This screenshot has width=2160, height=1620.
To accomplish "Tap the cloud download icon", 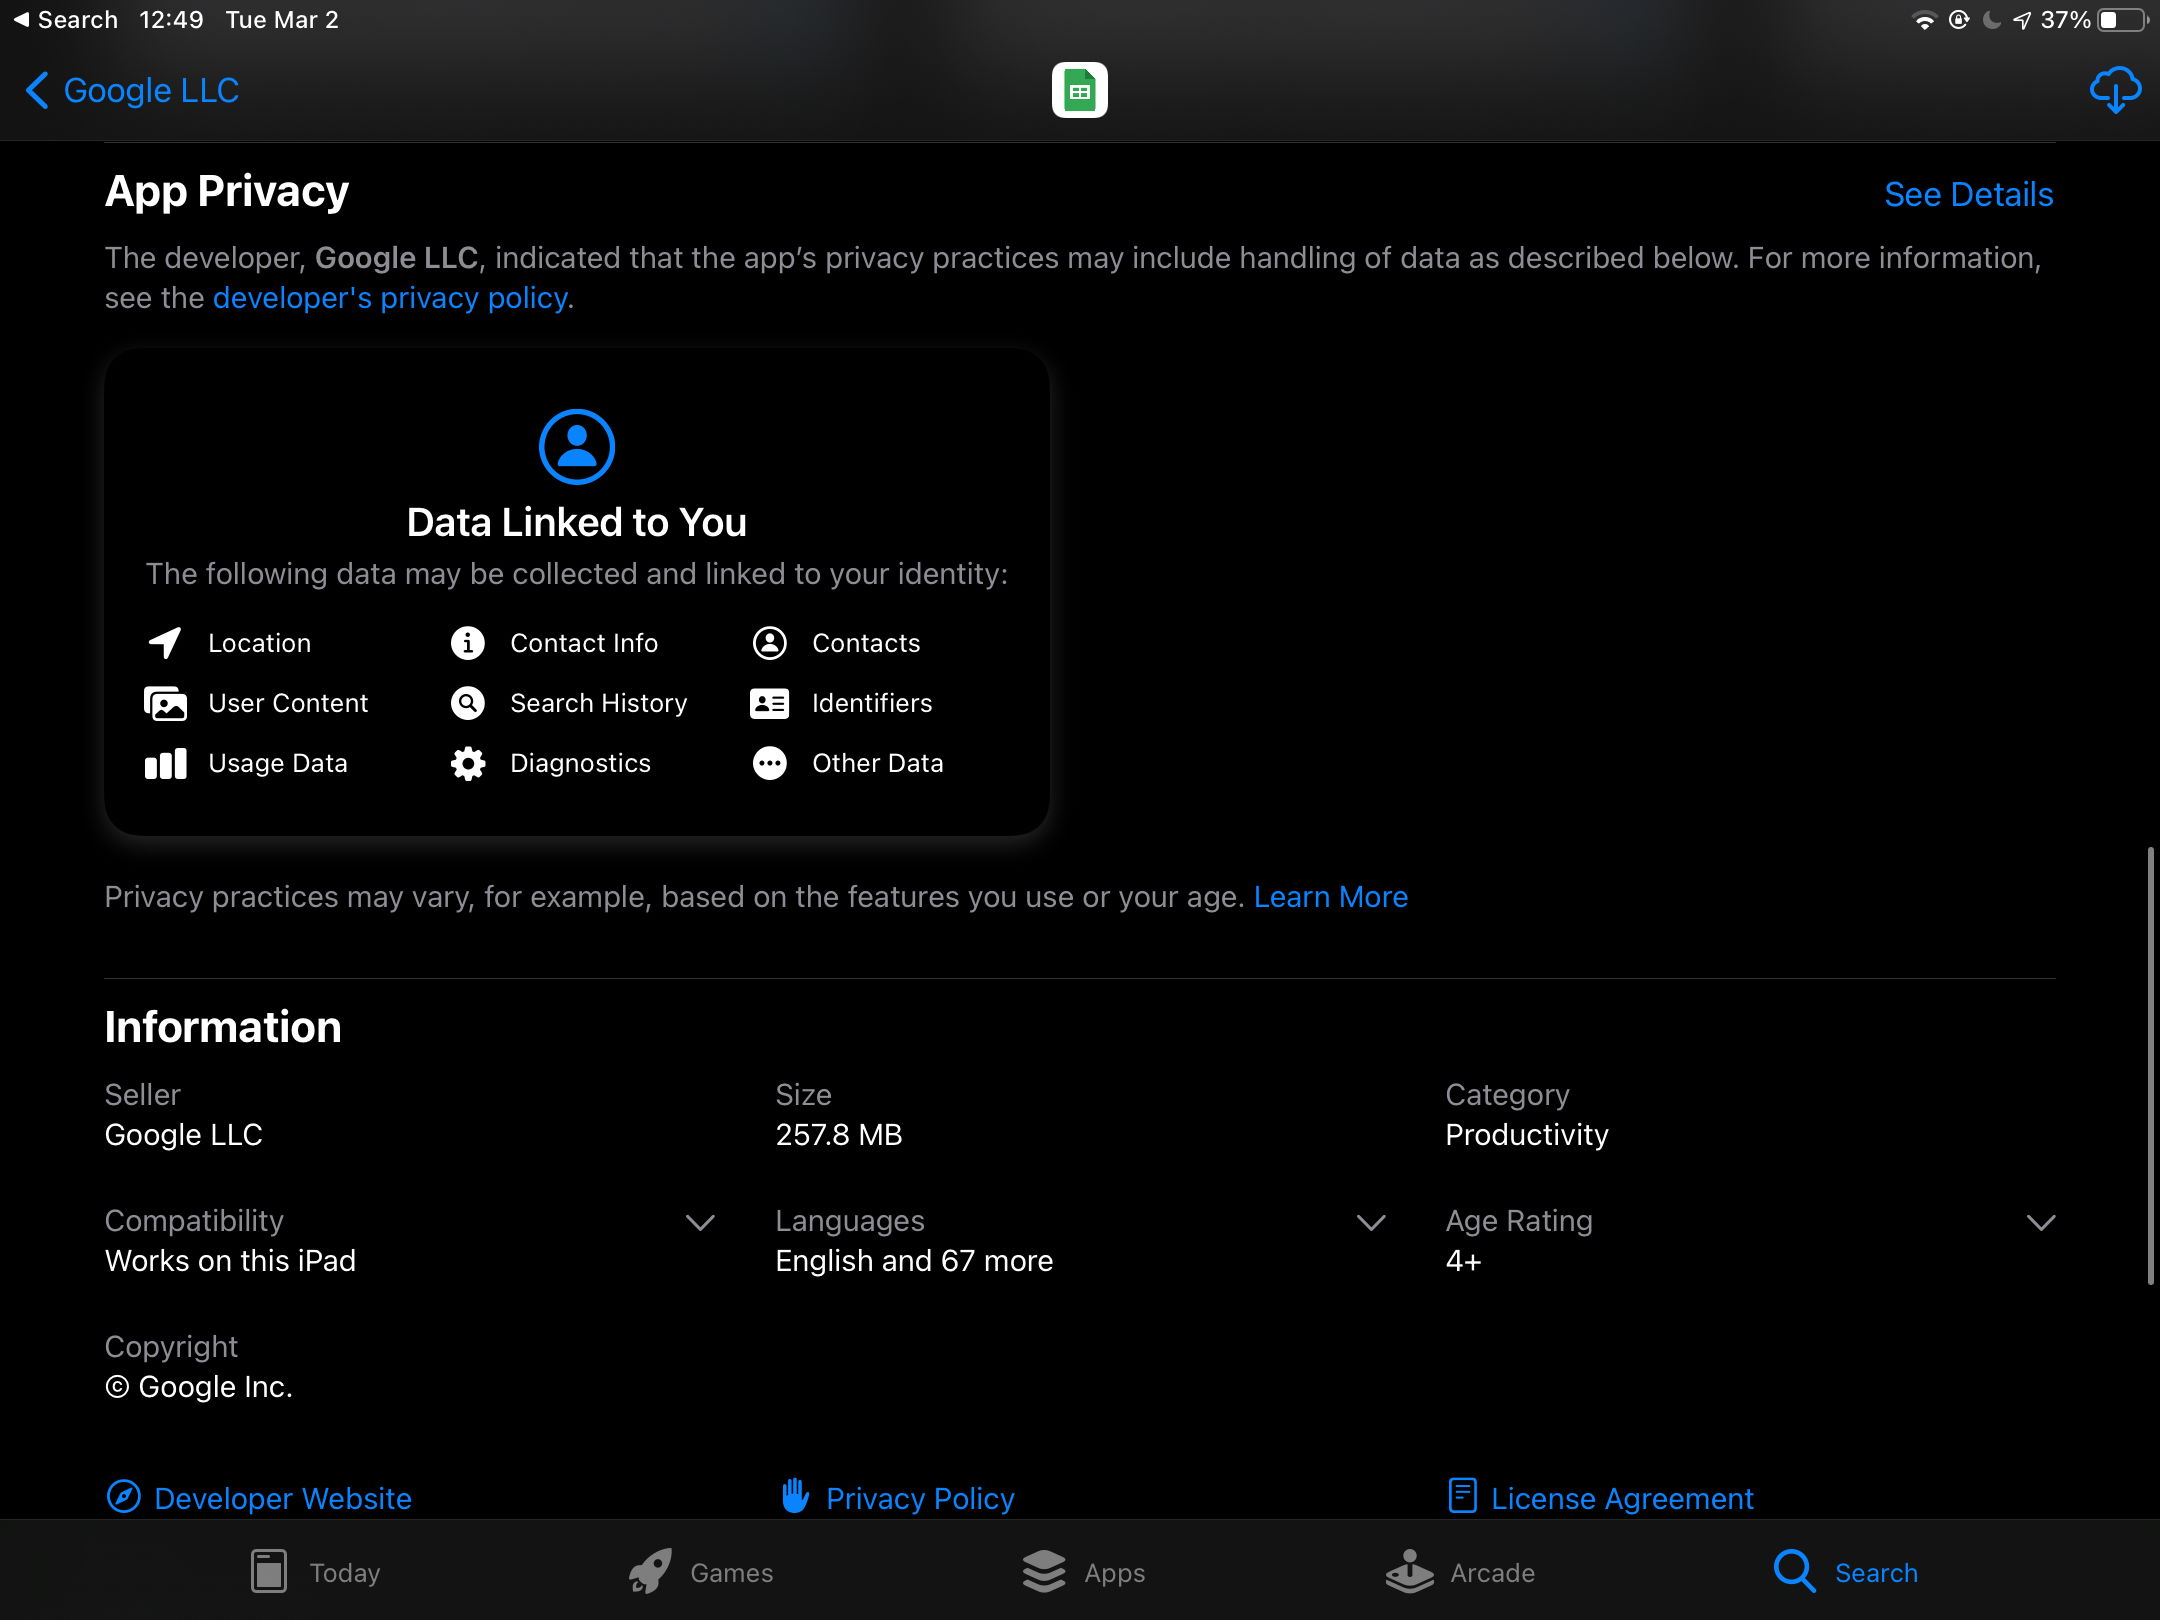I will 2115,90.
